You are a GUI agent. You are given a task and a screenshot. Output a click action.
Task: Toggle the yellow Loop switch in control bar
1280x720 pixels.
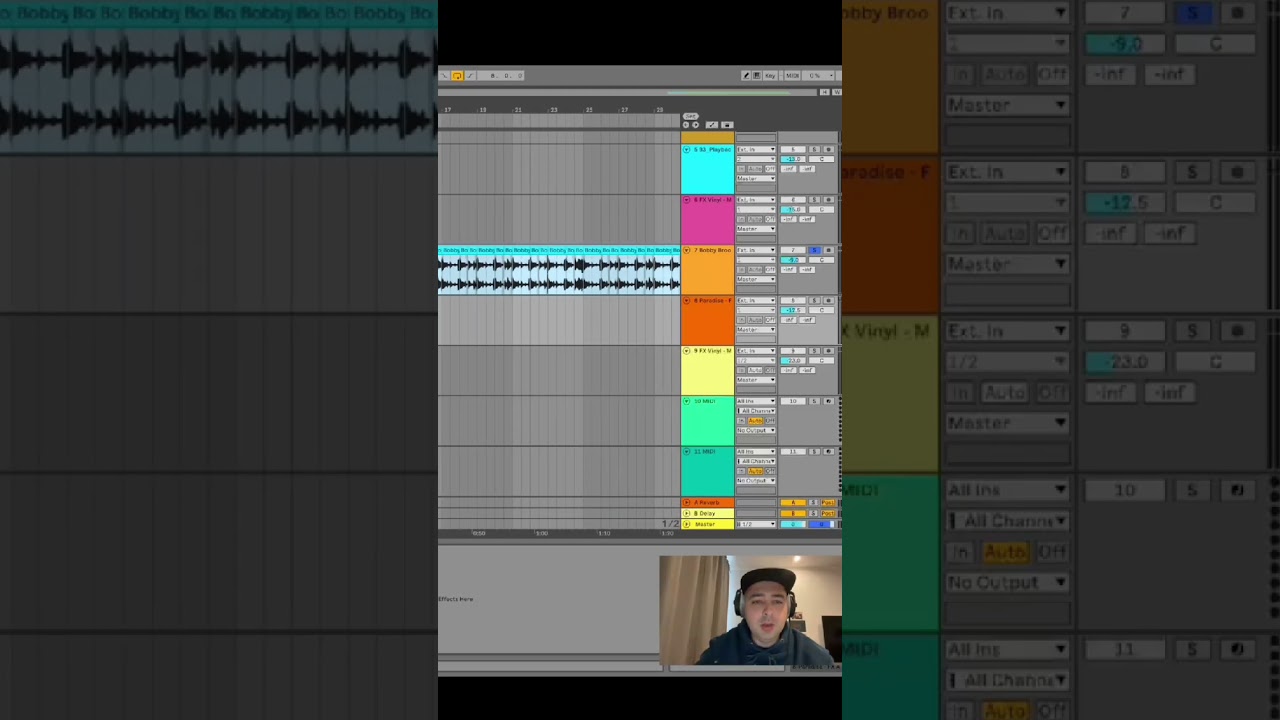[x=457, y=75]
